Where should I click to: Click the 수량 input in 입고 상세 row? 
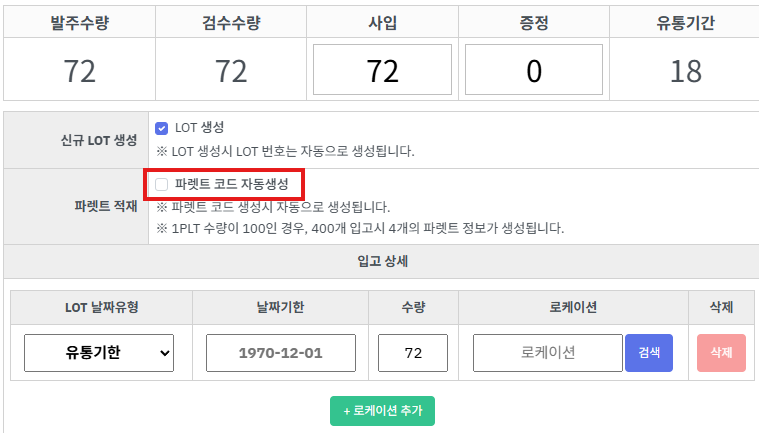[x=412, y=353]
